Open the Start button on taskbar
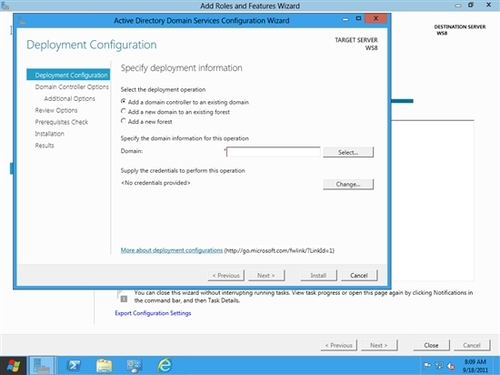This screenshot has height=375, width=500. (13, 366)
